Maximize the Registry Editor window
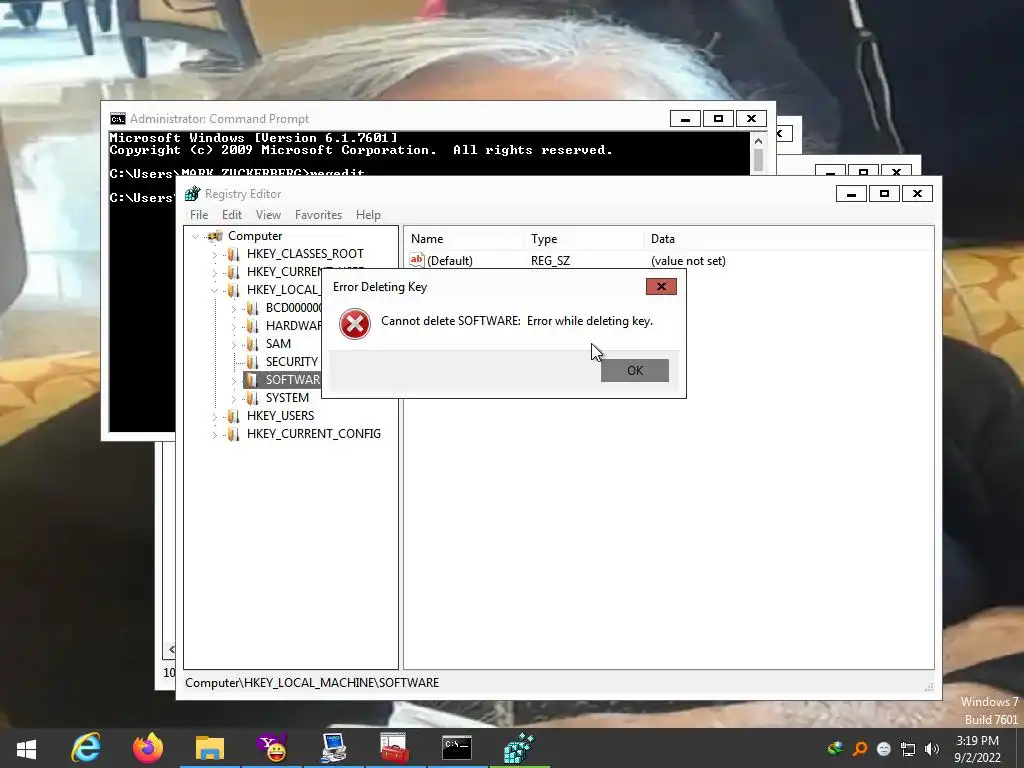Screen dimensions: 1024x768 (884, 193)
